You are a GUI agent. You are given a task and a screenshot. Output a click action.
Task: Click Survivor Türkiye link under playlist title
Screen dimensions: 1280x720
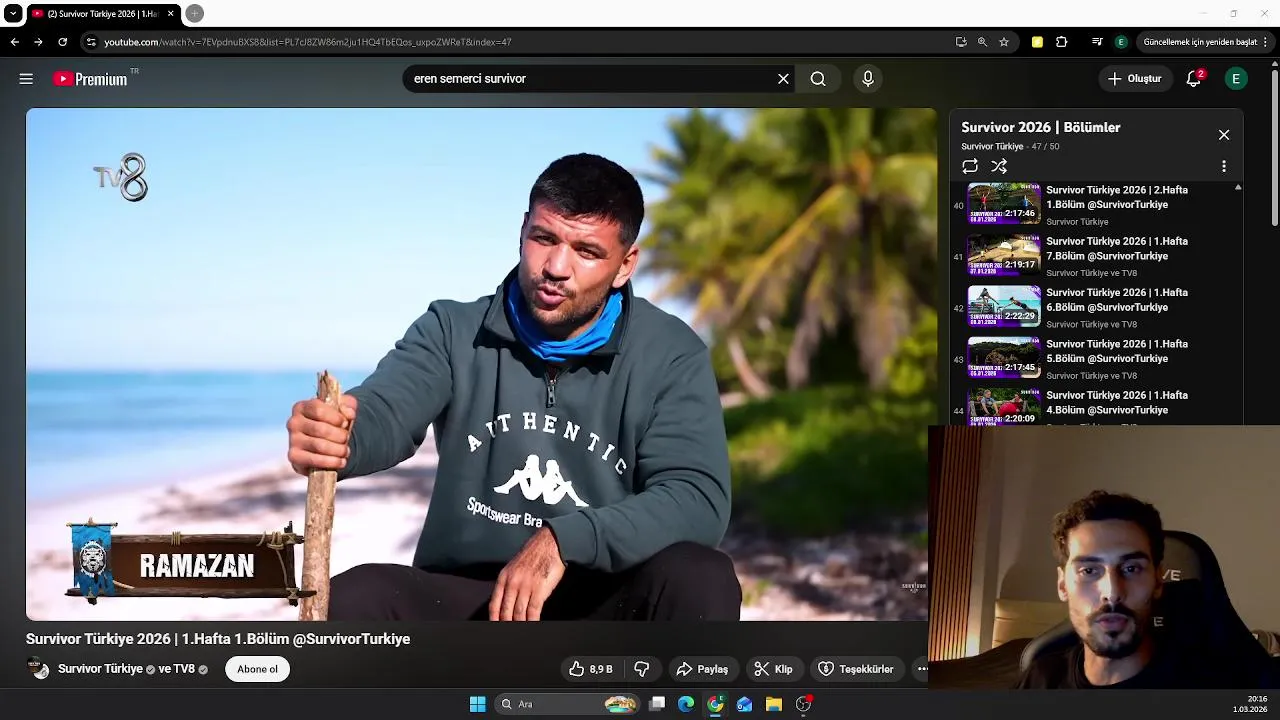coord(992,147)
